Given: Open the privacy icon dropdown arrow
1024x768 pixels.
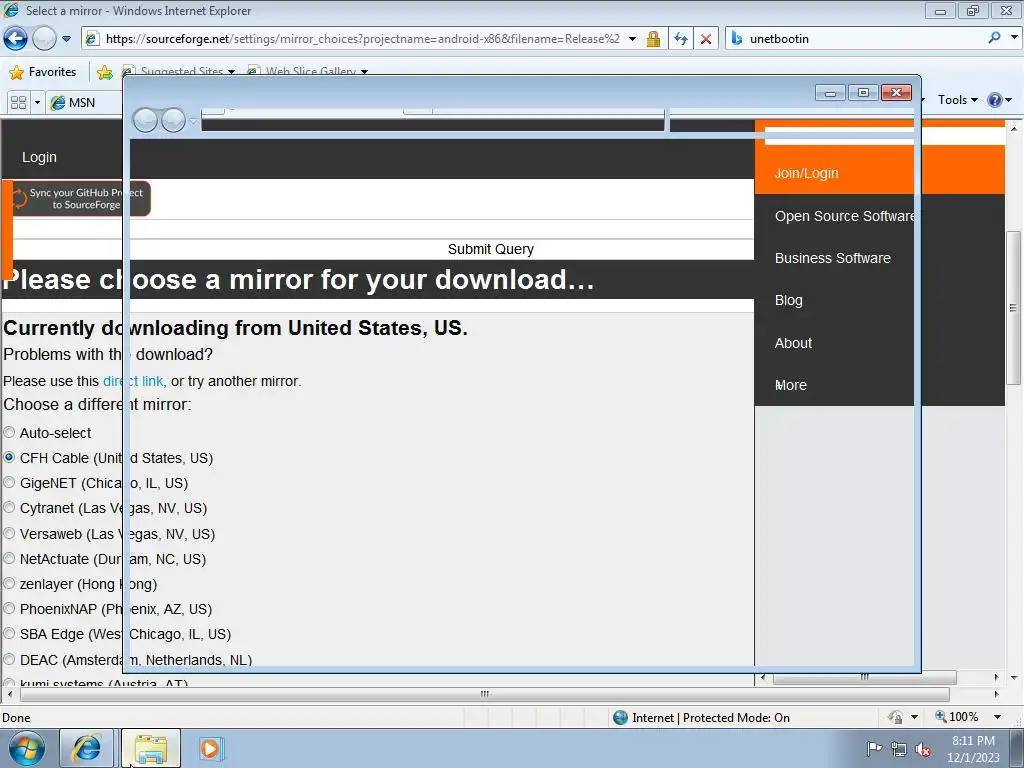Looking at the screenshot, I should [914, 717].
